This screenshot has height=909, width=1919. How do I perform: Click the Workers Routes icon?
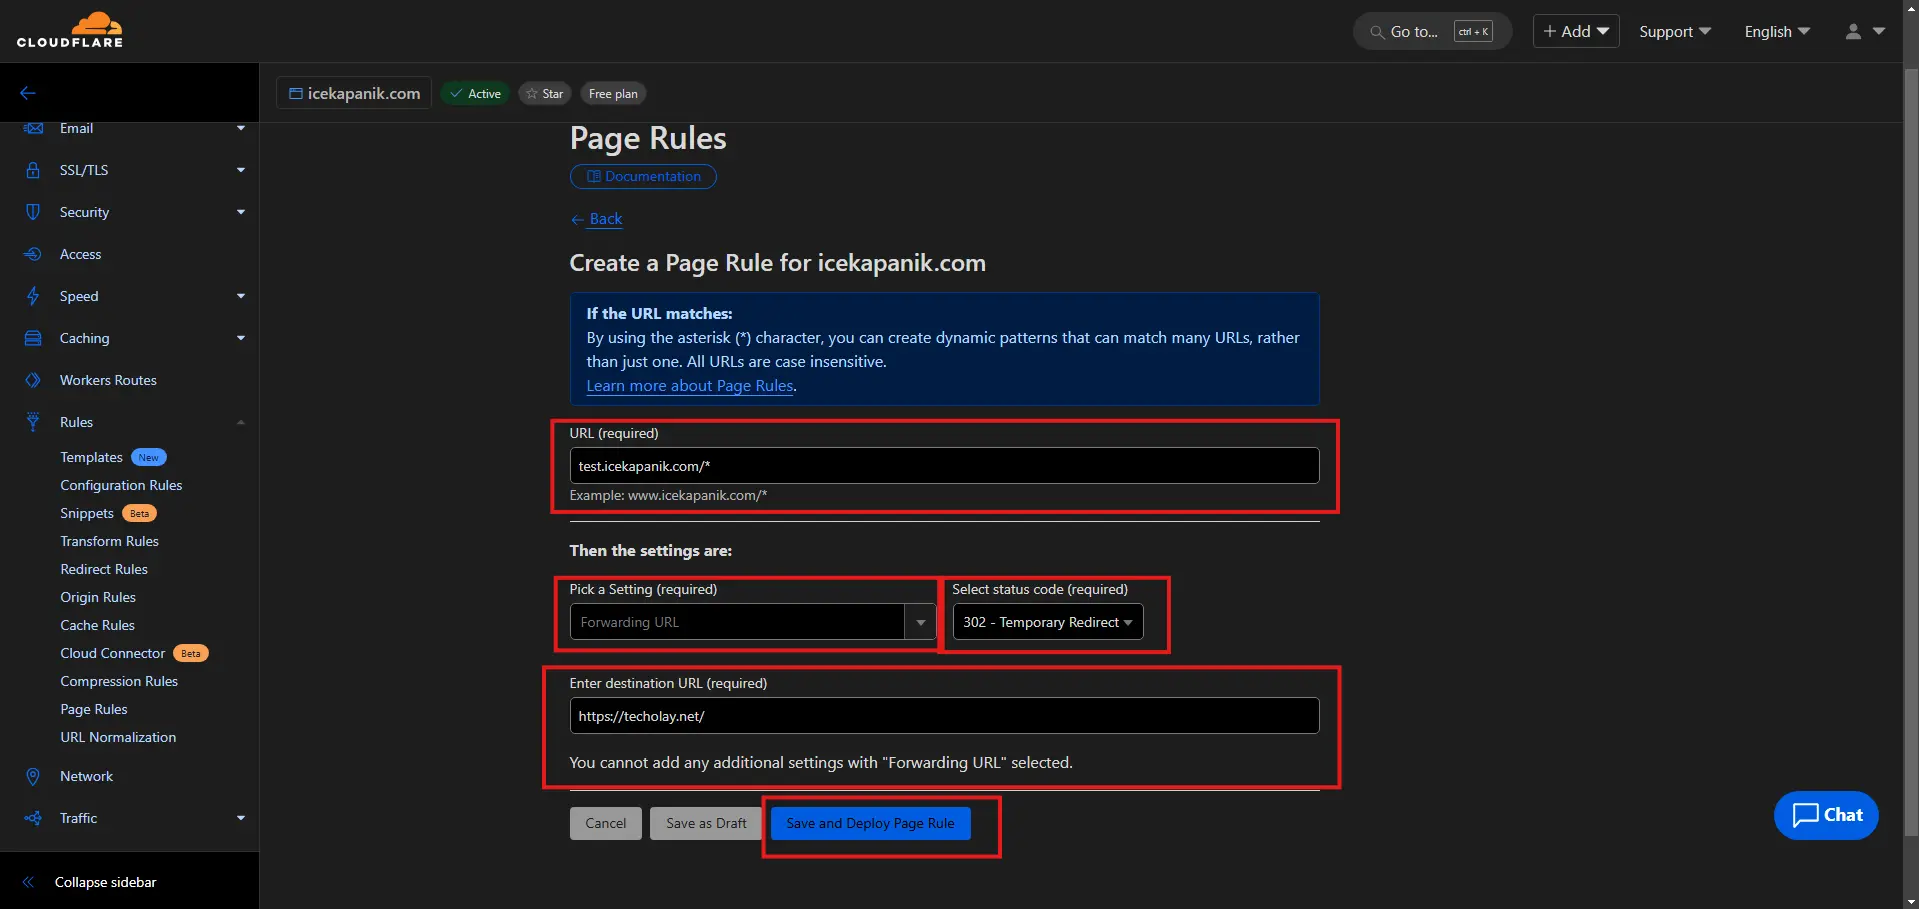(x=33, y=380)
